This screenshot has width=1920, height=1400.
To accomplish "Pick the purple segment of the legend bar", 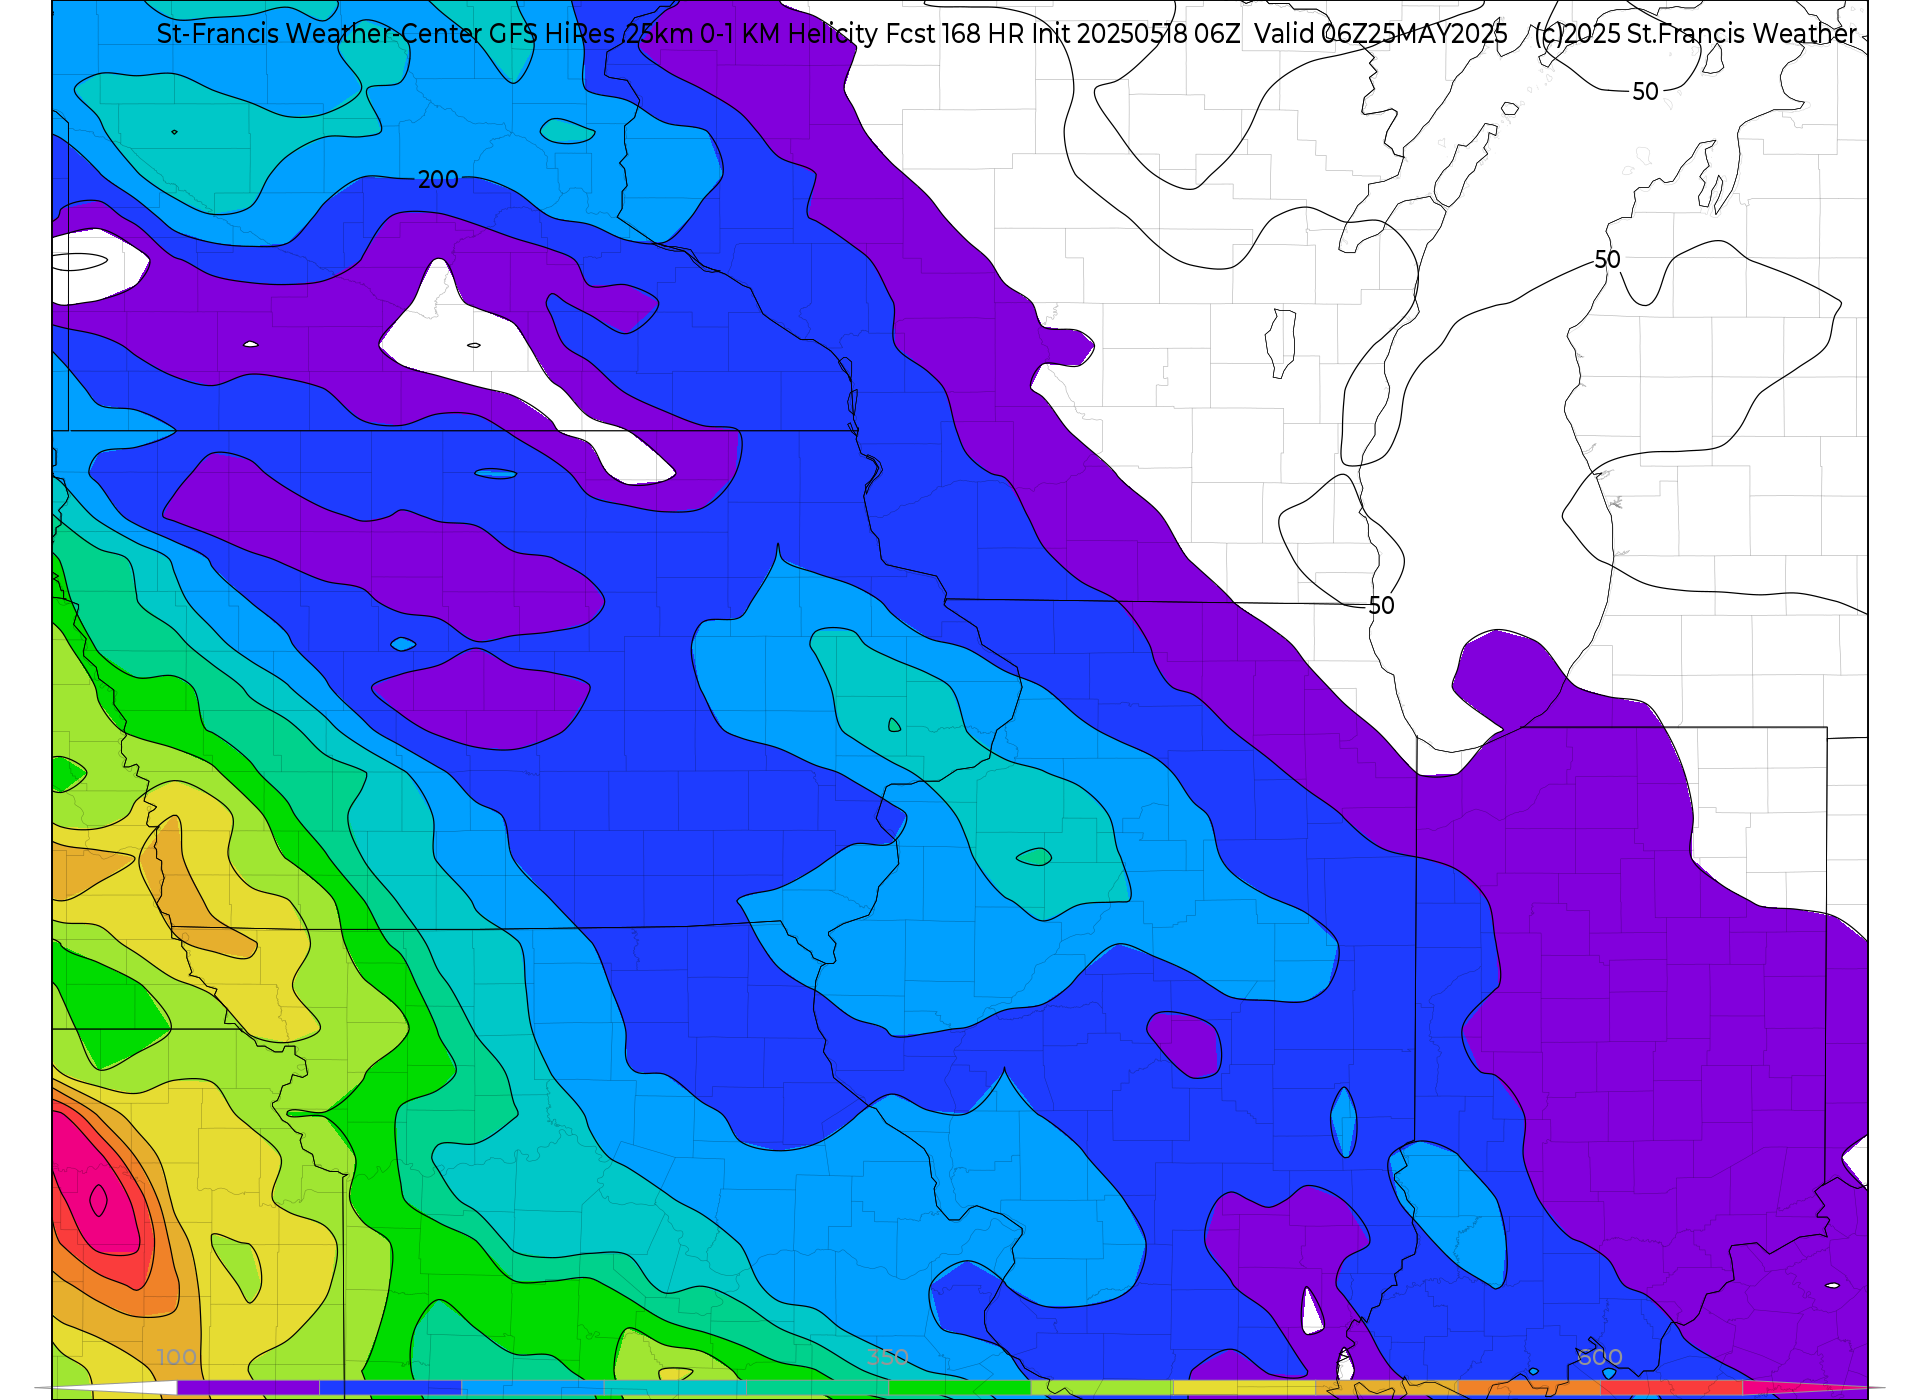I will [248, 1388].
